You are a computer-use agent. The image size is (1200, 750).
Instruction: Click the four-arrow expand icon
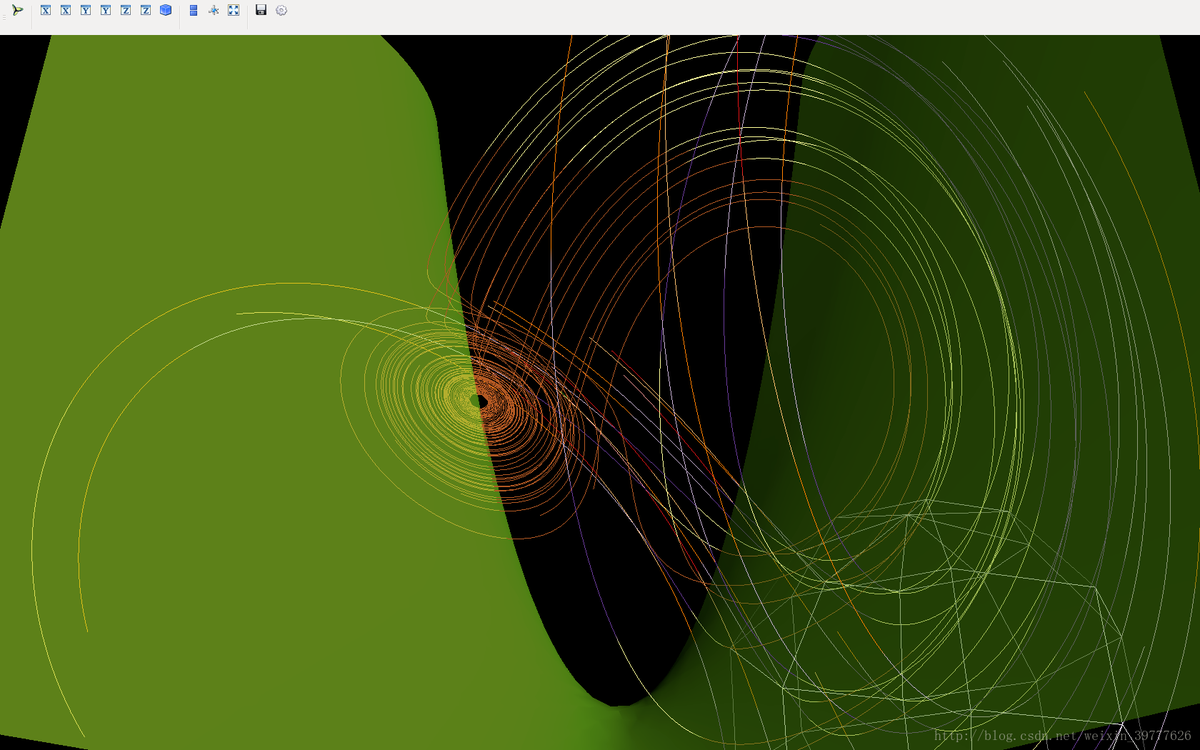point(233,10)
